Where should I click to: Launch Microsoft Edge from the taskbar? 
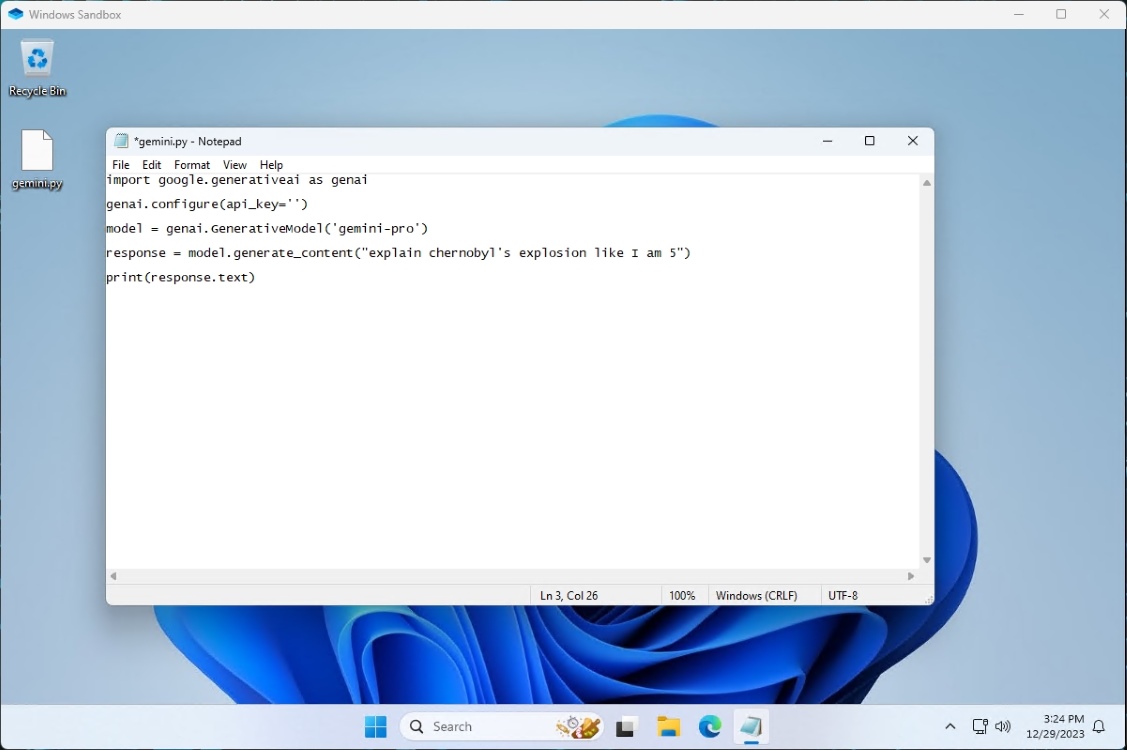pyautogui.click(x=710, y=726)
